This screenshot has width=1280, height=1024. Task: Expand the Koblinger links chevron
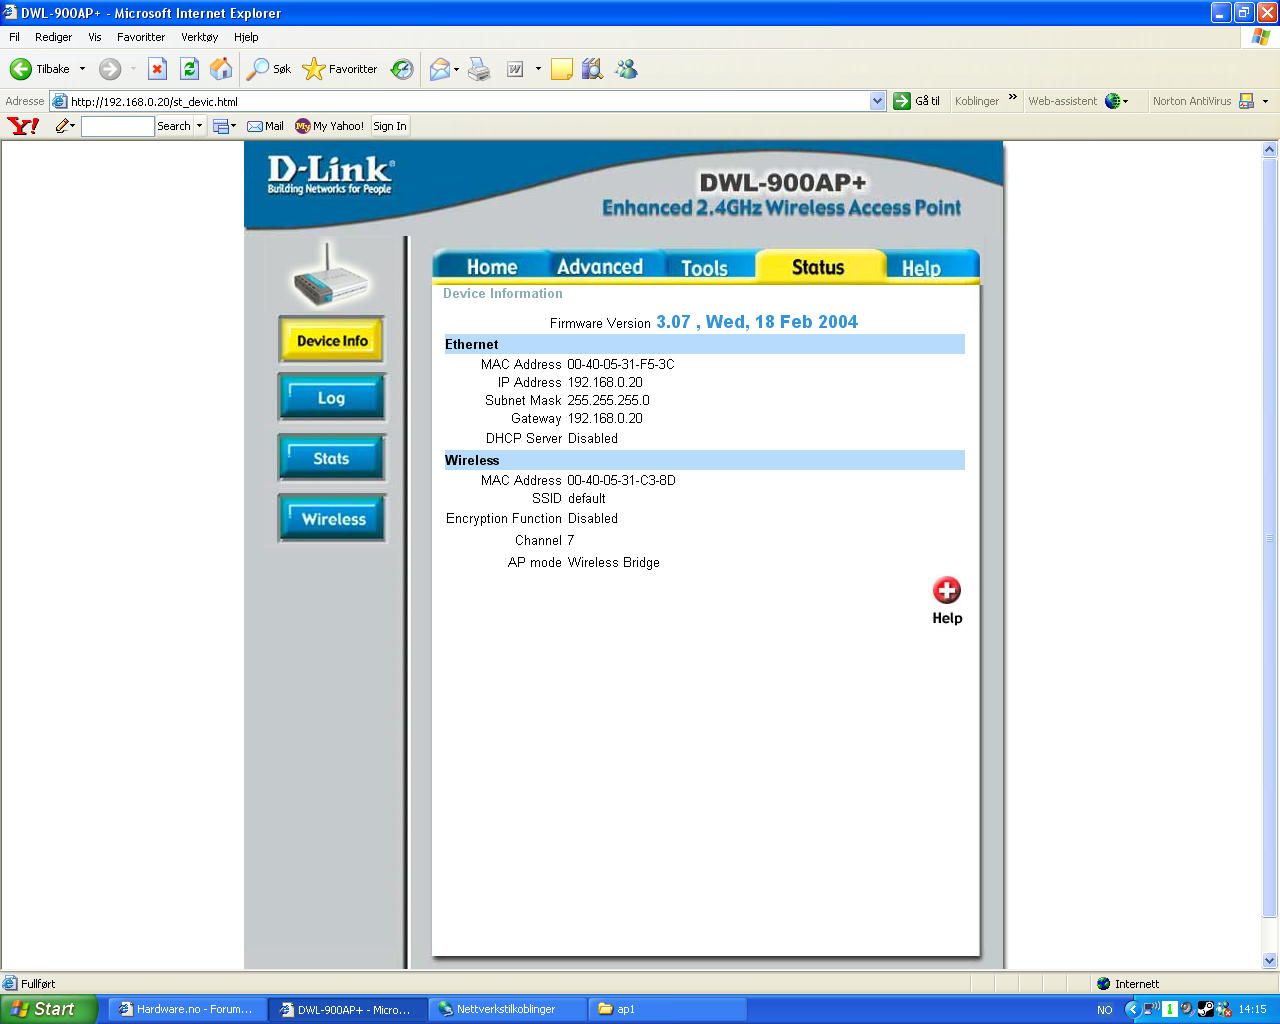pos(1012,97)
